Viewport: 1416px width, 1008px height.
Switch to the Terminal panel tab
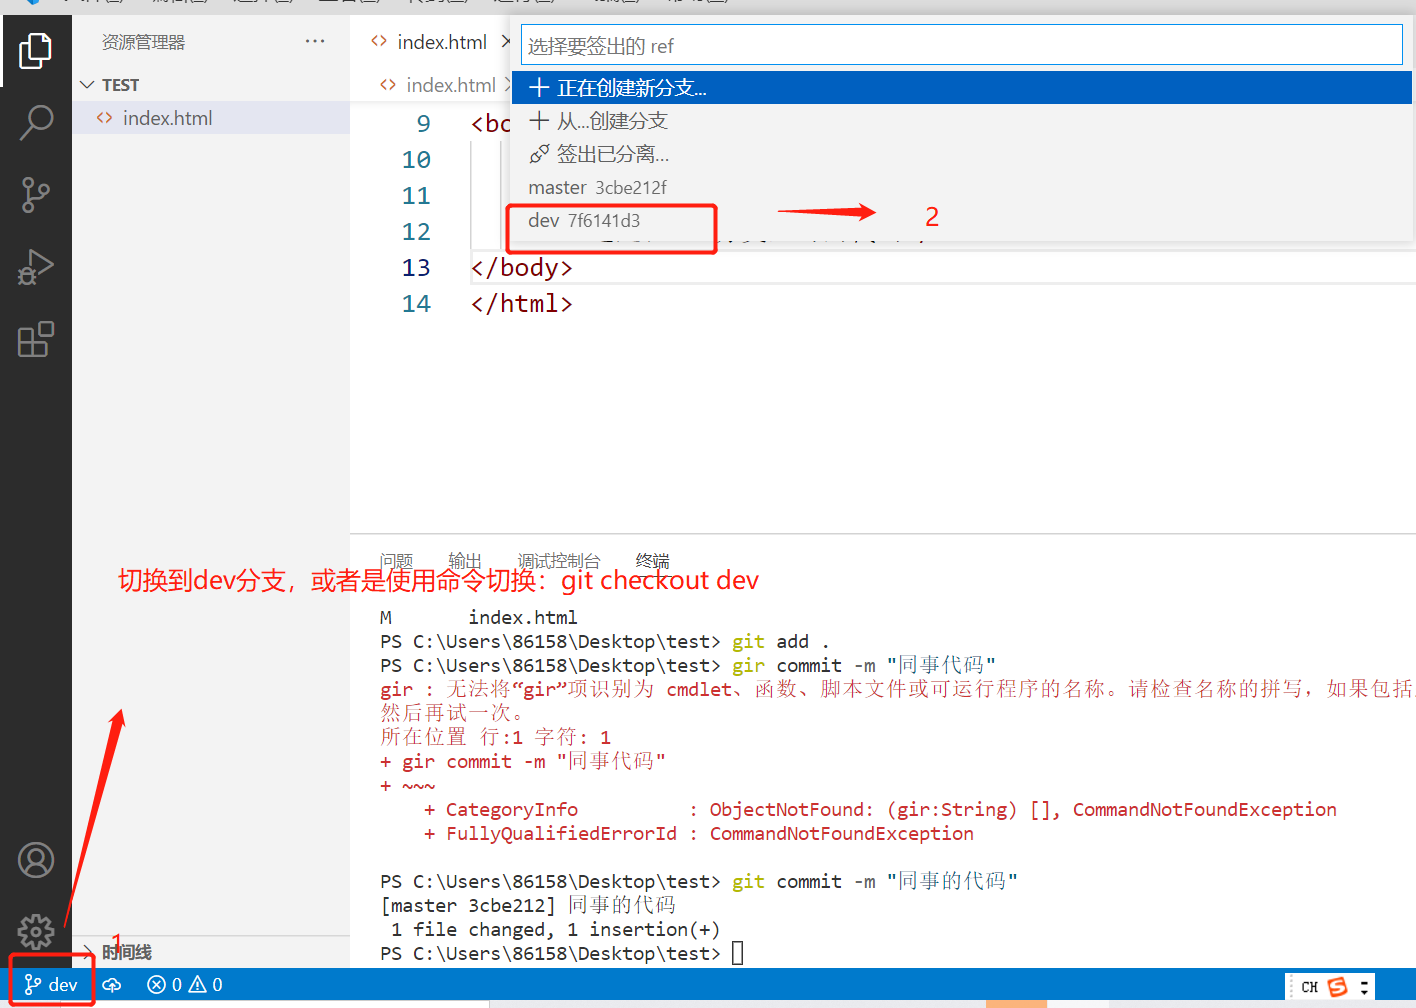click(653, 561)
